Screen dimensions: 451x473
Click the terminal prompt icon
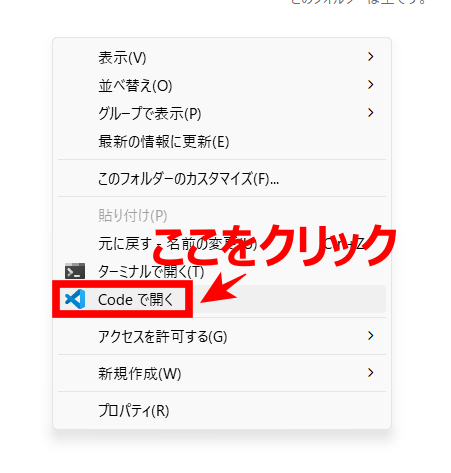75,271
